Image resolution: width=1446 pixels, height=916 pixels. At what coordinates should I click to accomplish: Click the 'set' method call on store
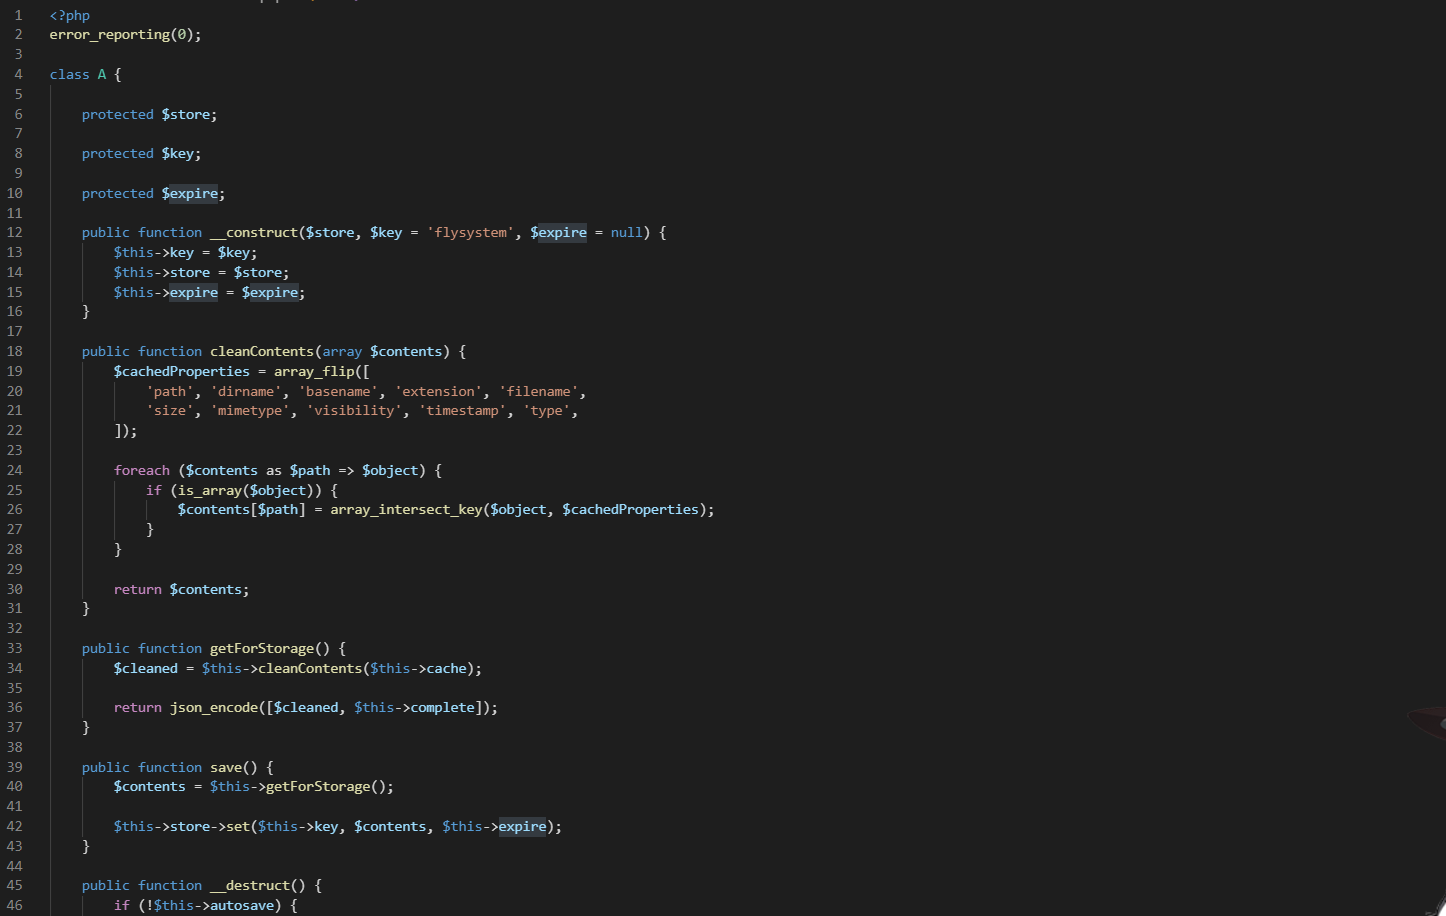pyautogui.click(x=238, y=827)
